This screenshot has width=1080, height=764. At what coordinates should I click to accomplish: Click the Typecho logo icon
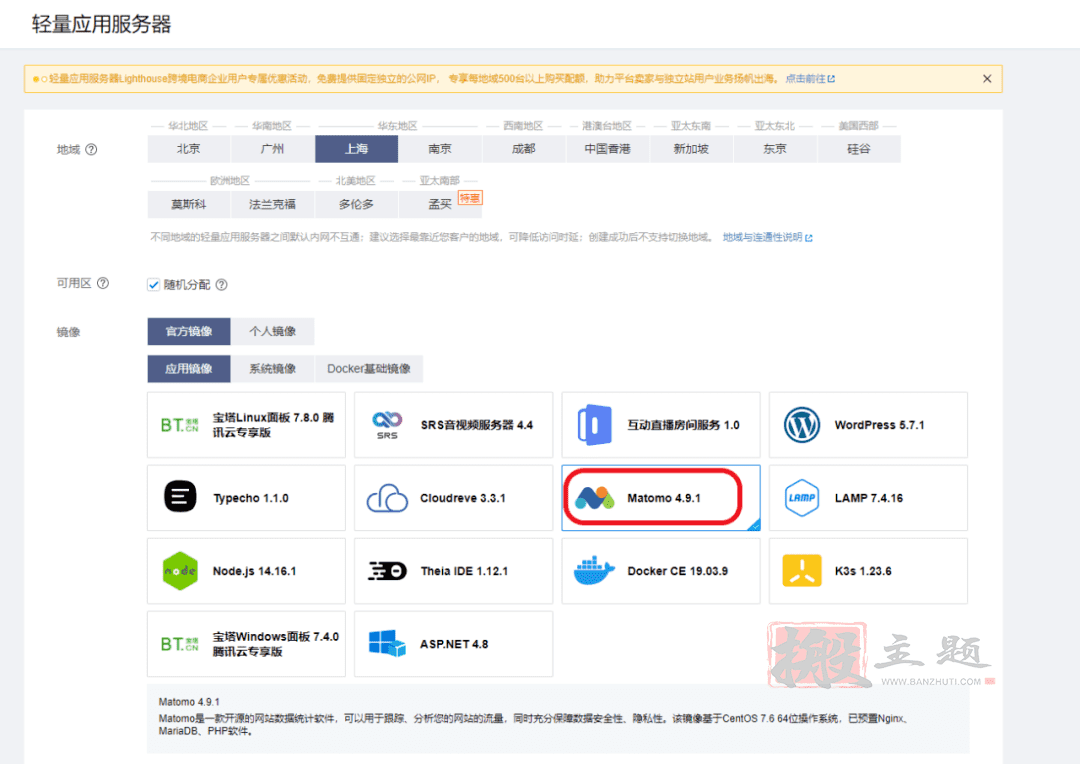tap(180, 497)
